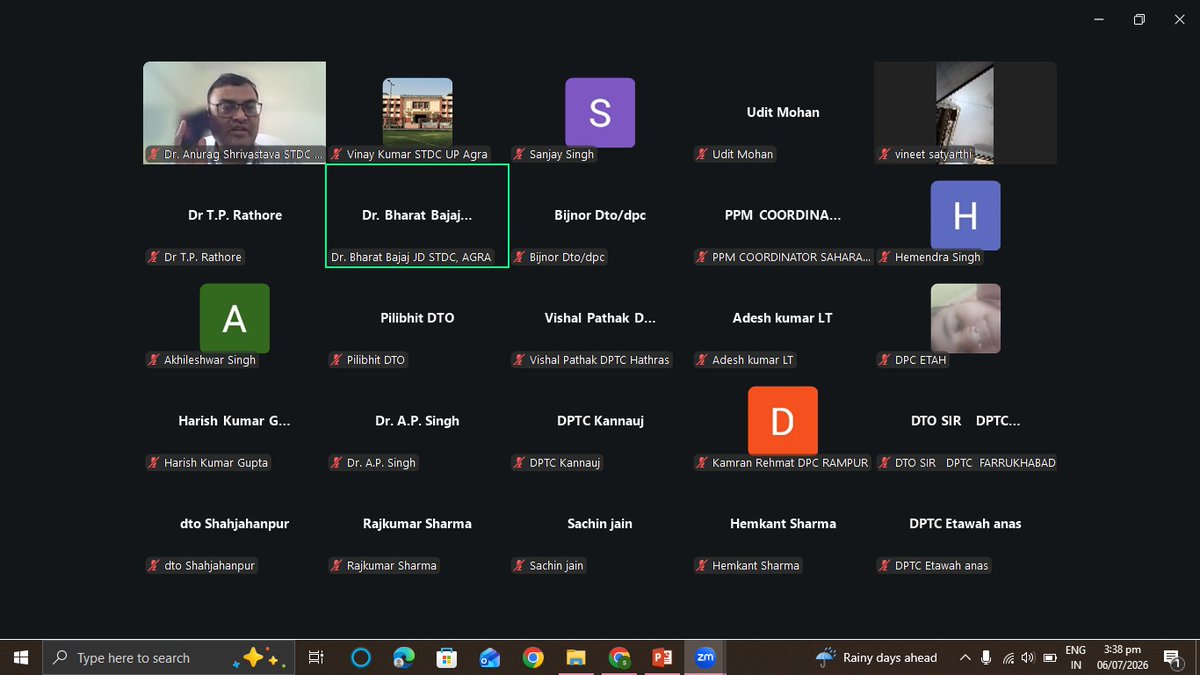Open the notification center icon
Viewport: 1200px width, 675px height.
1174,657
